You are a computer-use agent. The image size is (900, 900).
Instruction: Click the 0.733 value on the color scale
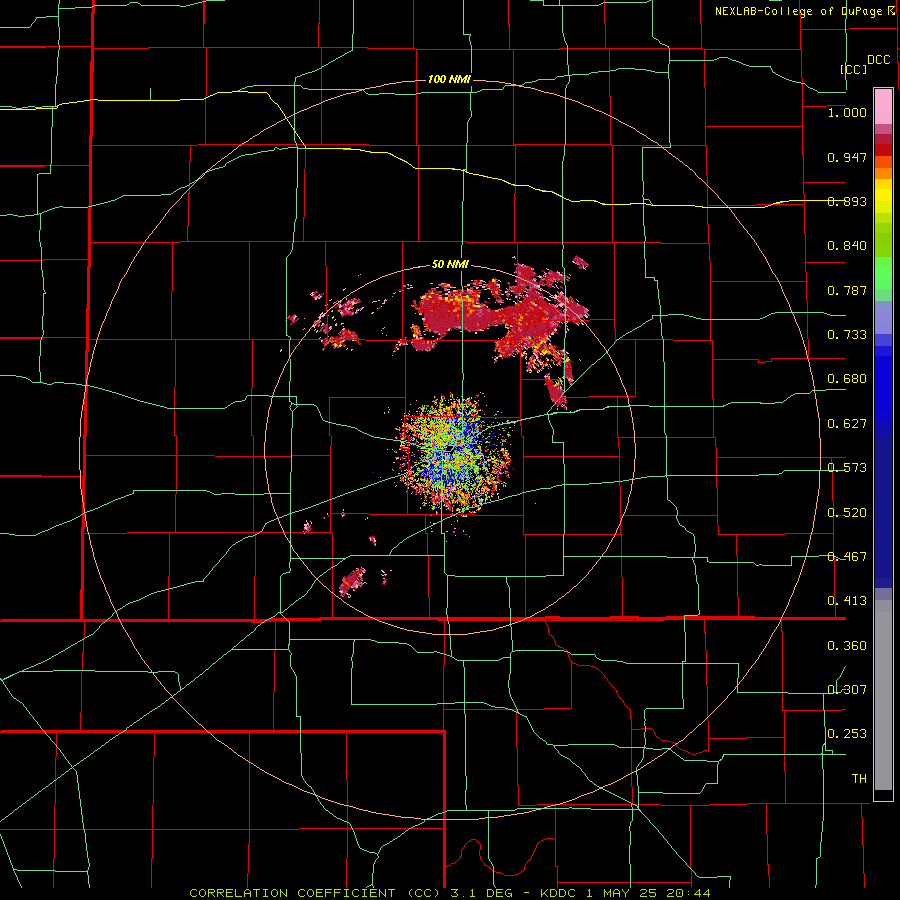pyautogui.click(x=847, y=335)
